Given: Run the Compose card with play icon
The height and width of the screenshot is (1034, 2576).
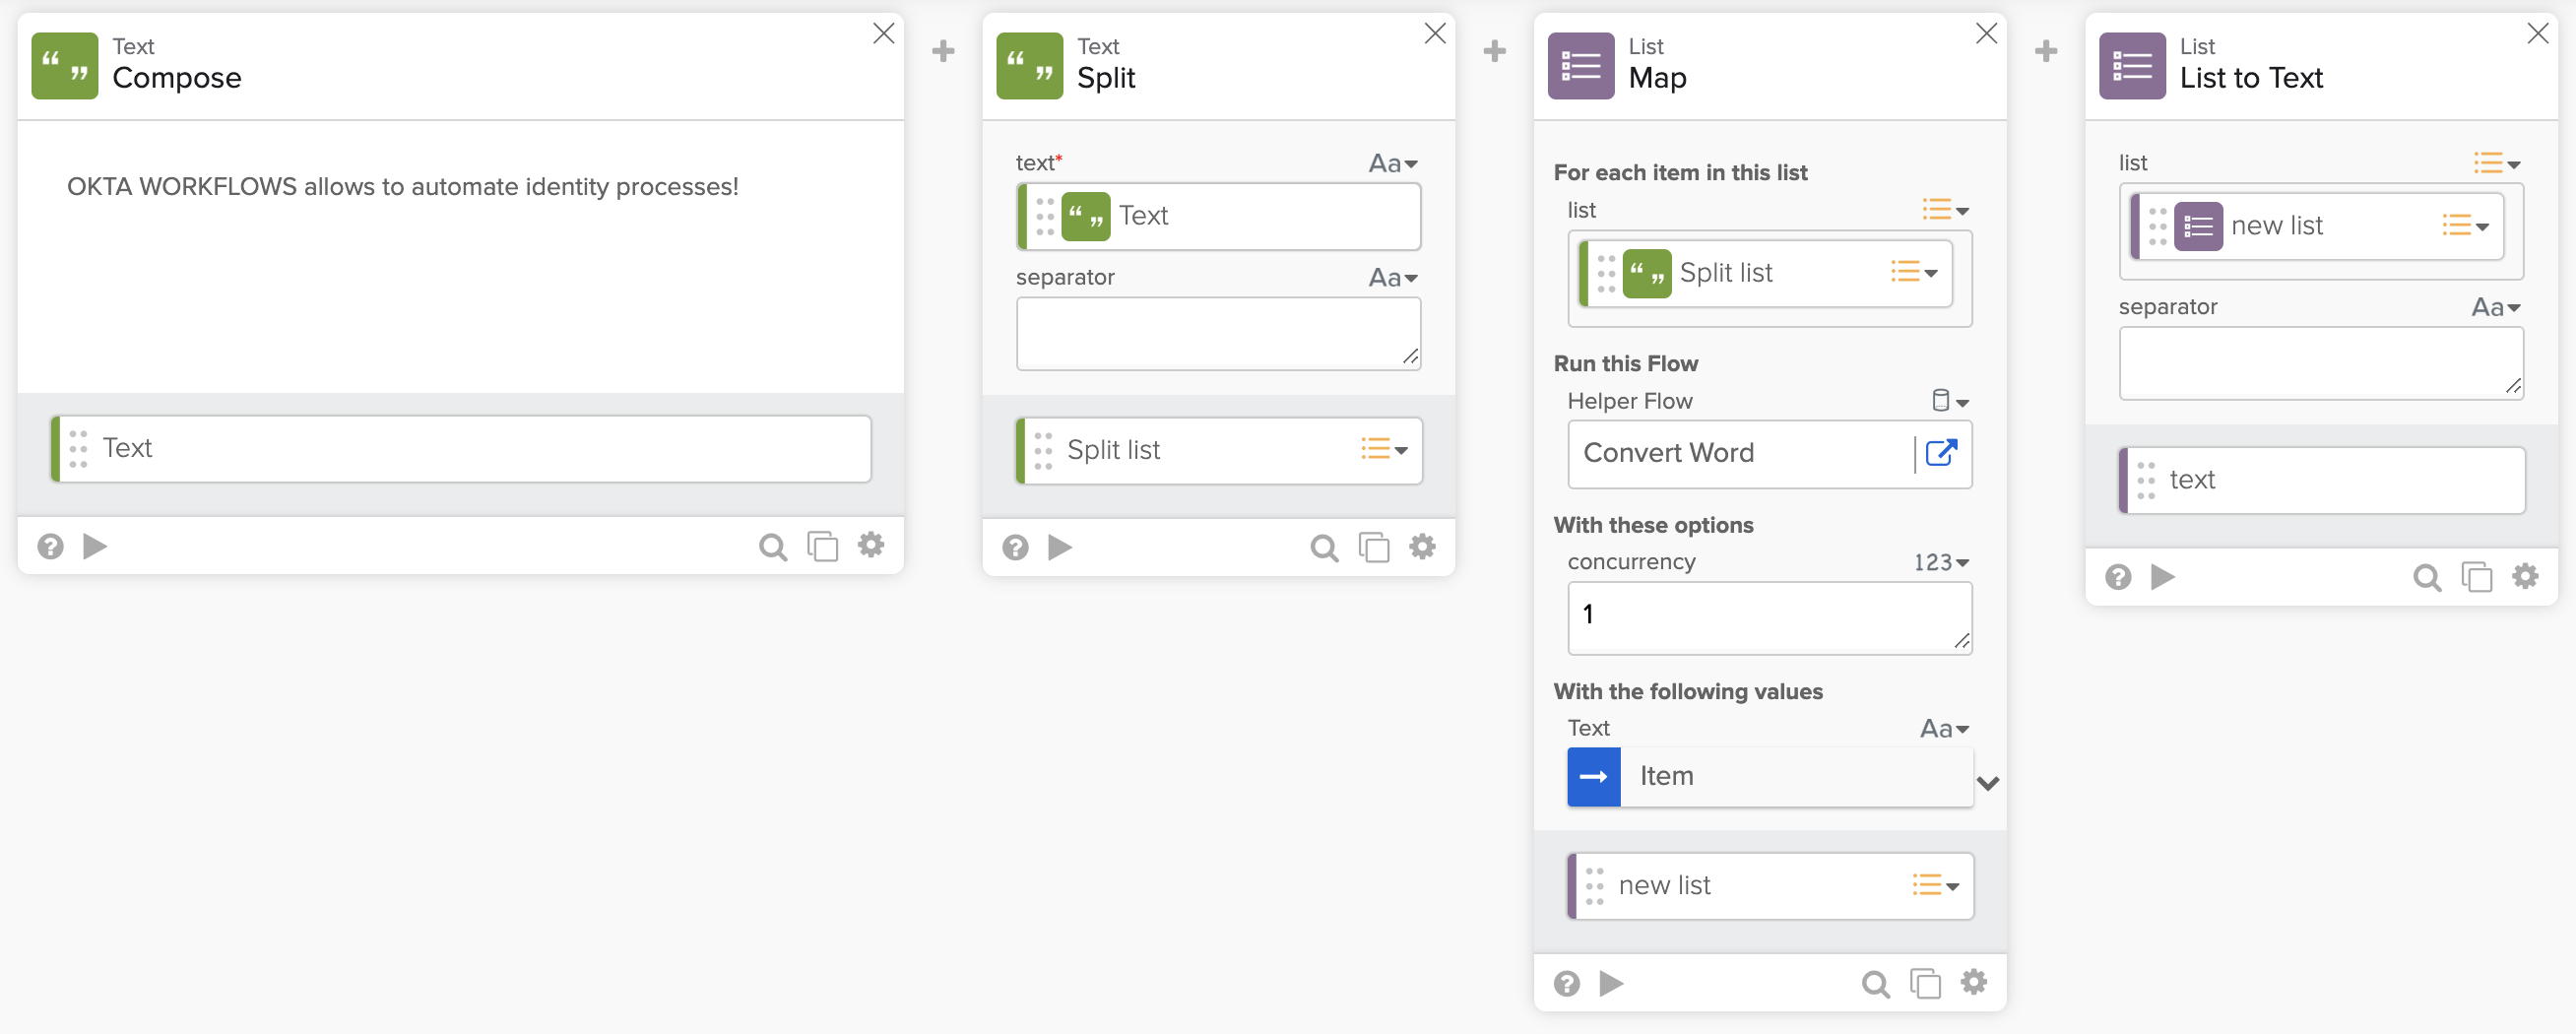Looking at the screenshot, I should click(95, 546).
